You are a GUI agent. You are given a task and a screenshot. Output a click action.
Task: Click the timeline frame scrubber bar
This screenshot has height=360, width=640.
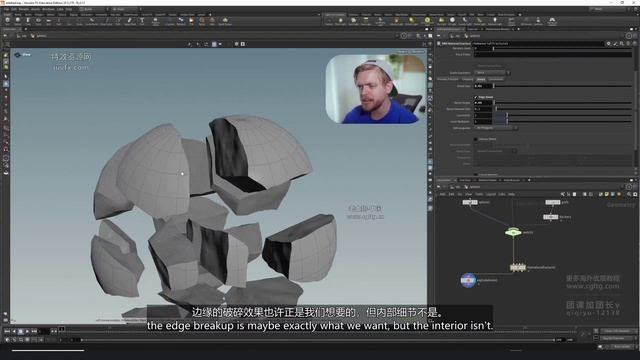[x=320, y=331]
